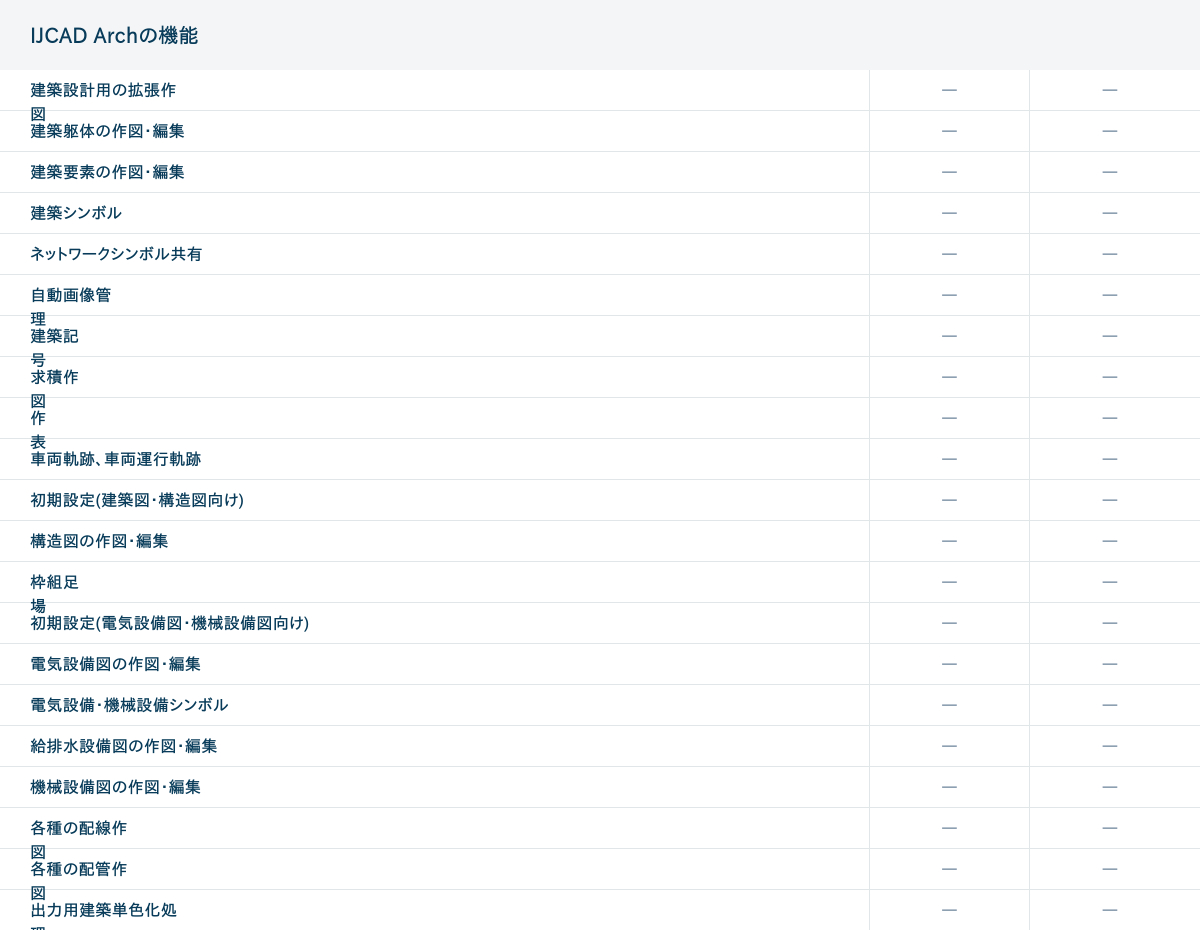
Task: Select ネットワークシンボル共有 in the feature list
Action: point(116,254)
